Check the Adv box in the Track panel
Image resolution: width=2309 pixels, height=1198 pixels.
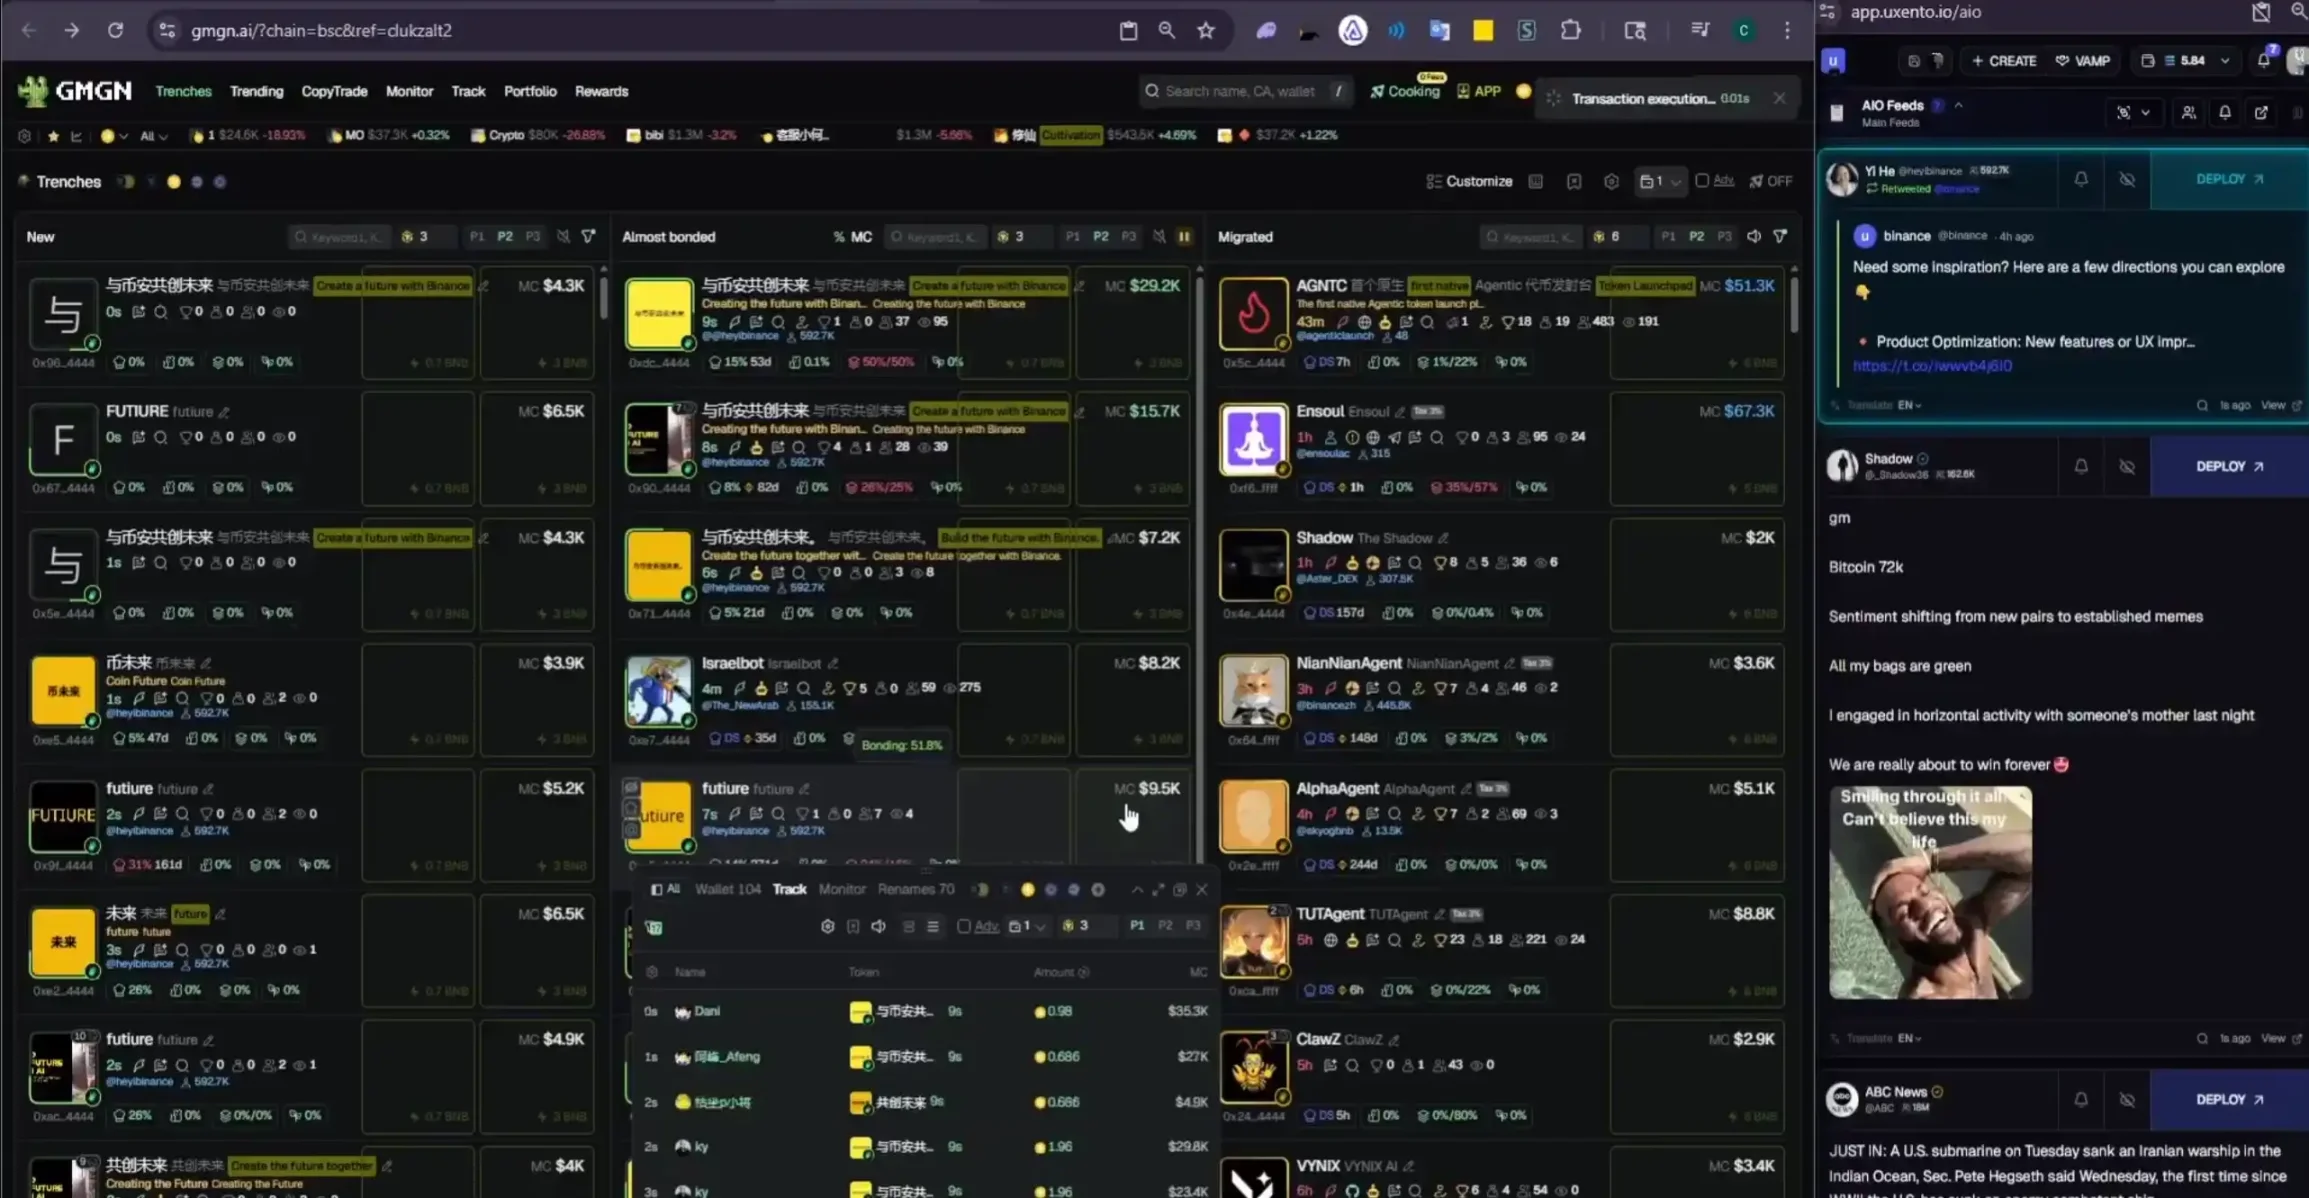click(964, 926)
